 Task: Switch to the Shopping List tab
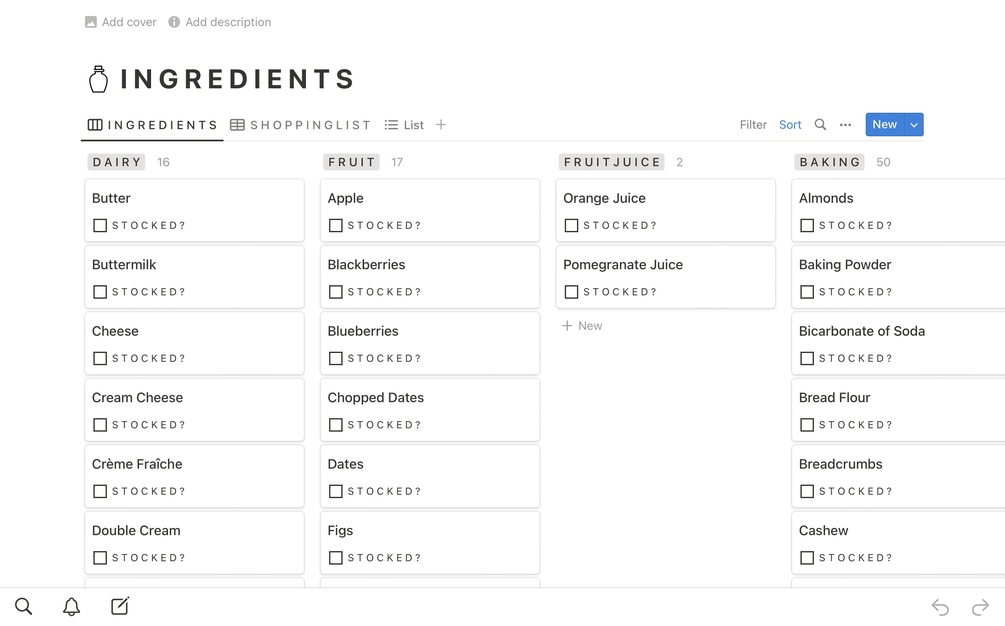point(300,125)
